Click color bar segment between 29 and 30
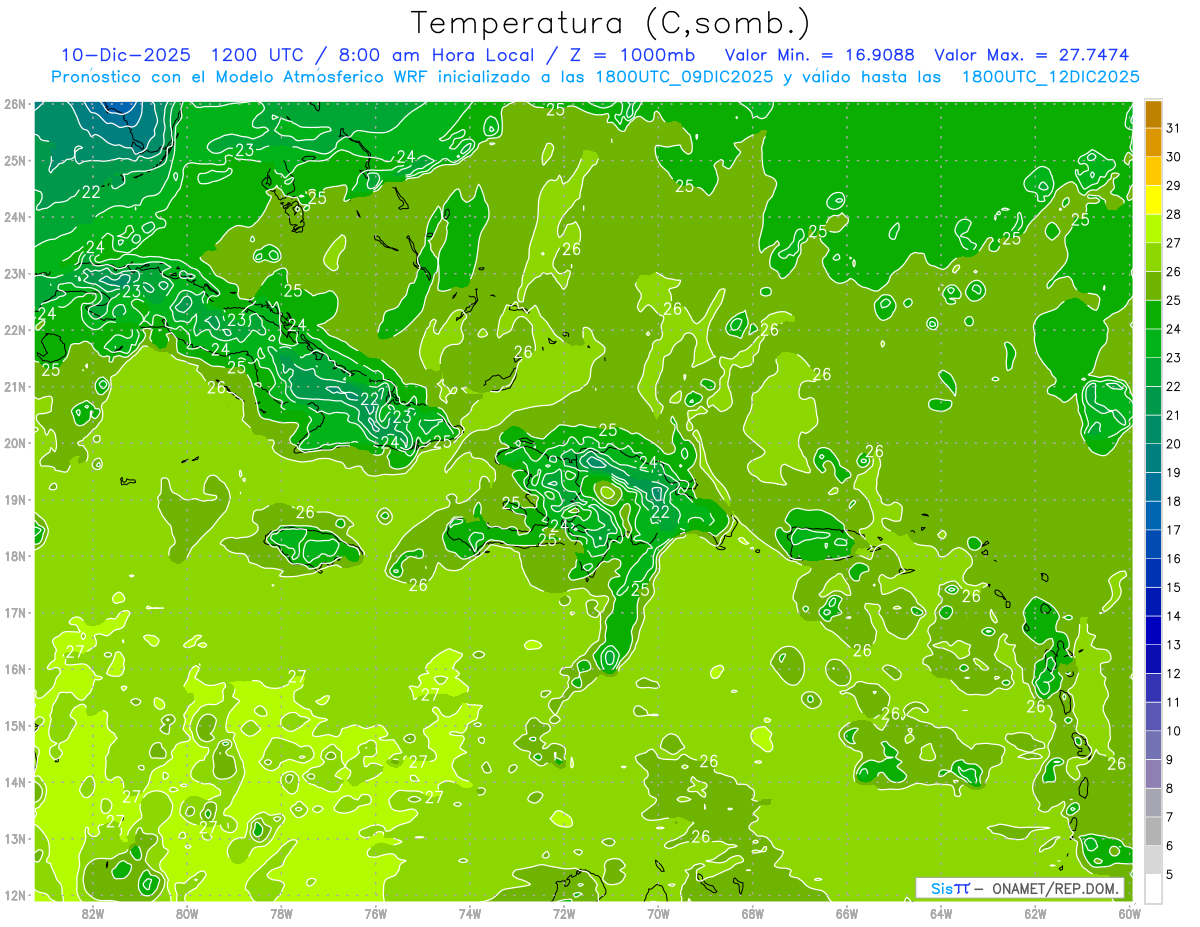Image resolution: width=1200 pixels, height=927 pixels. coord(1153,172)
